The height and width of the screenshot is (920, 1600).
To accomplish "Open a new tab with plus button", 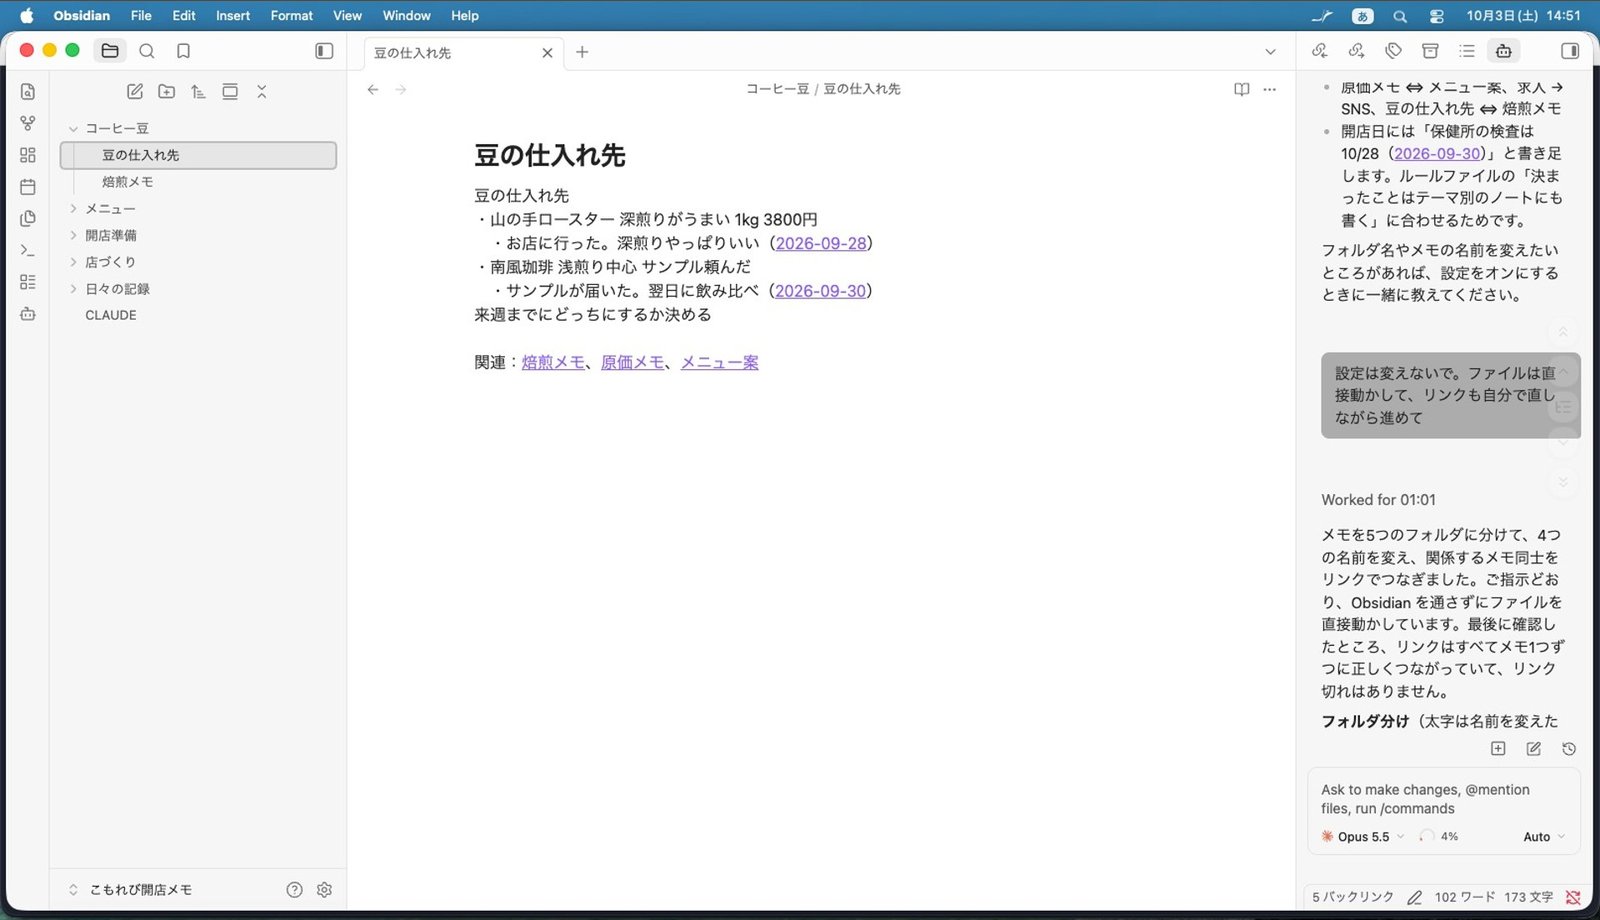I will pyautogui.click(x=582, y=52).
